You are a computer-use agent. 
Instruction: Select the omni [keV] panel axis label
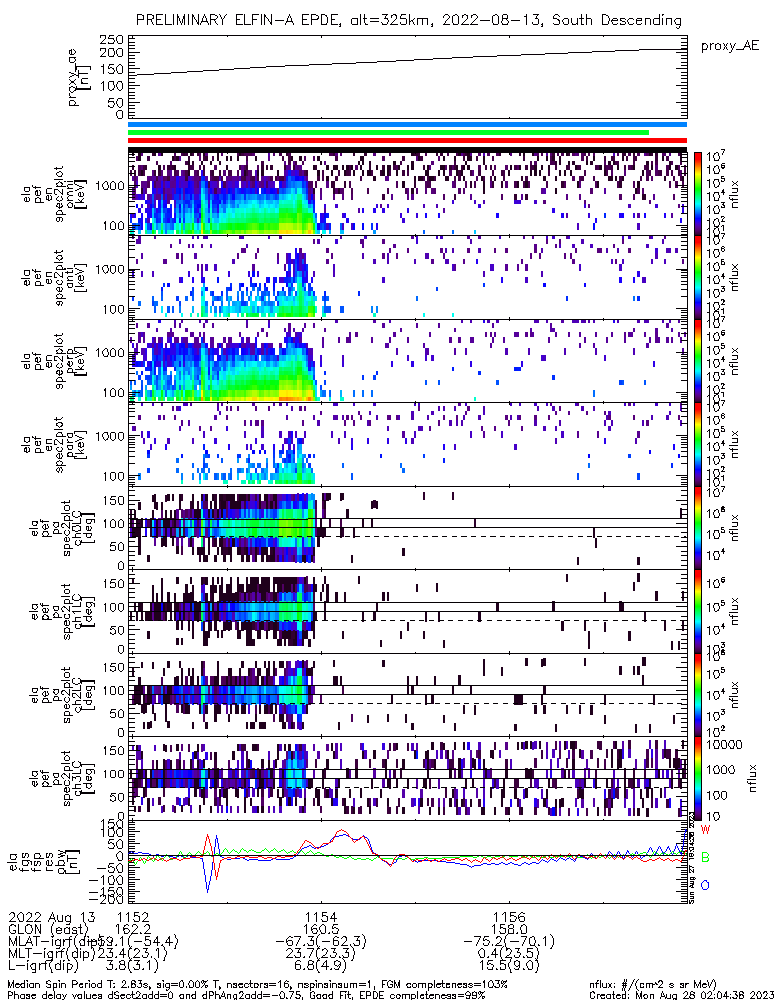coord(54,194)
